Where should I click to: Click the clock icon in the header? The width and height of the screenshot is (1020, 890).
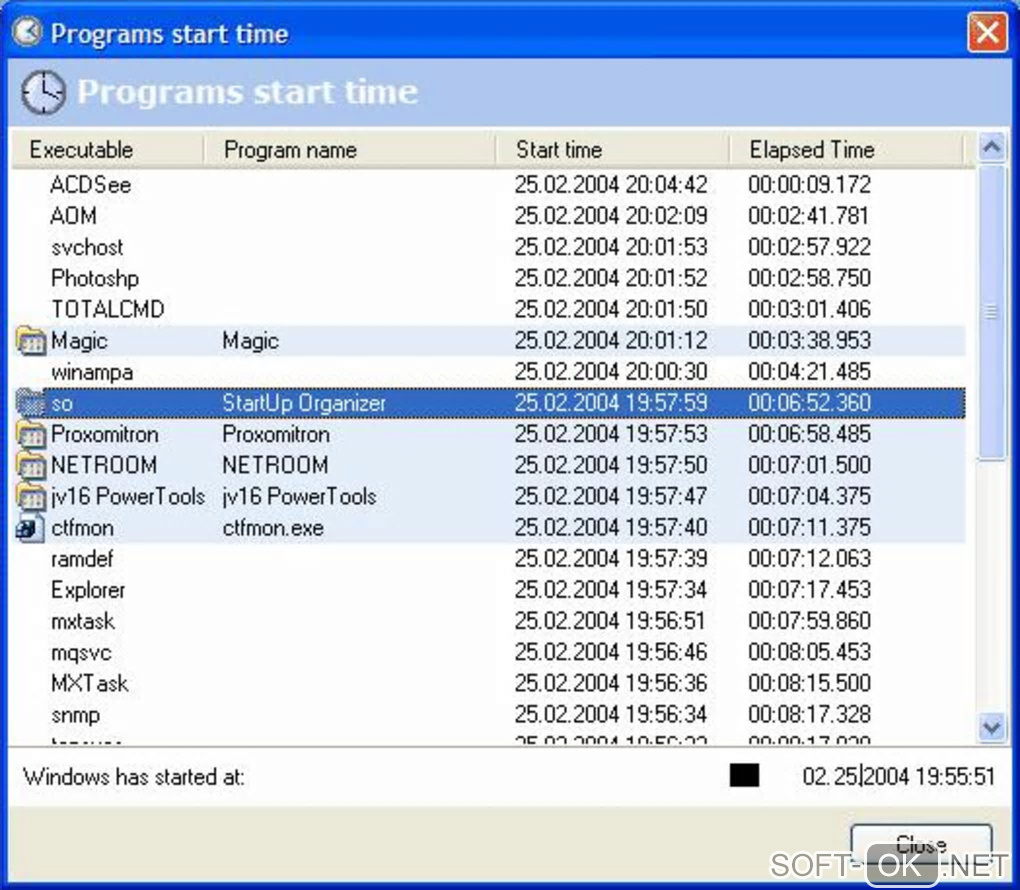(x=43, y=92)
